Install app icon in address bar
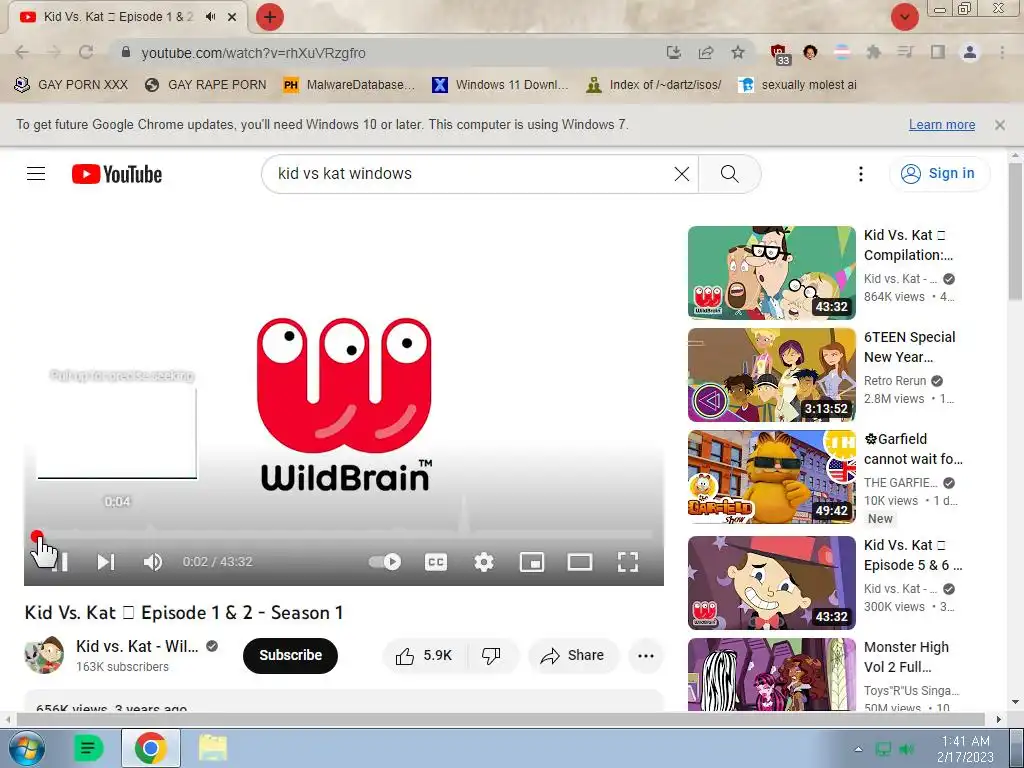The height and width of the screenshot is (768, 1024). [x=674, y=52]
